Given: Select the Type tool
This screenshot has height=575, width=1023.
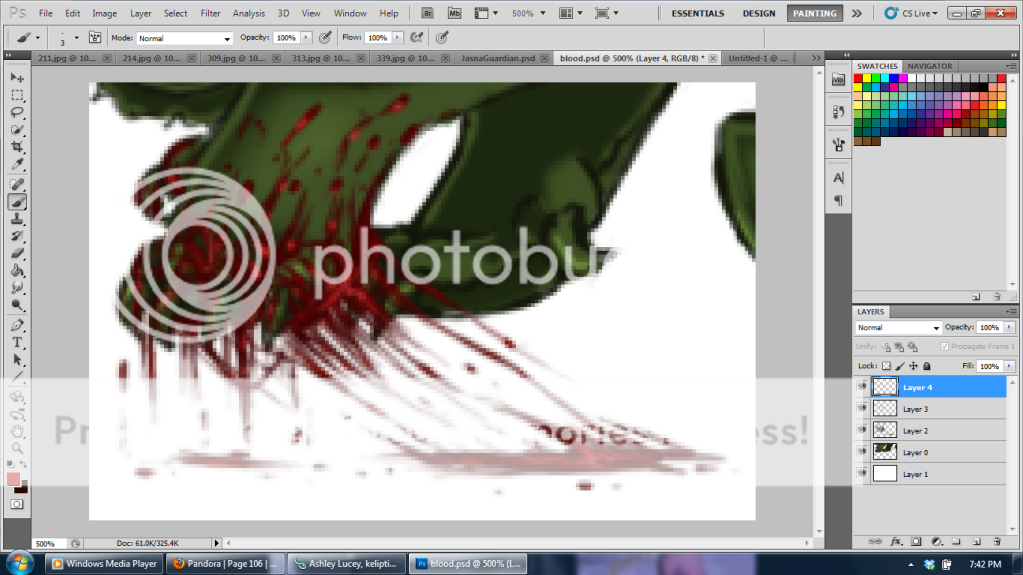Looking at the screenshot, I should pos(17,342).
